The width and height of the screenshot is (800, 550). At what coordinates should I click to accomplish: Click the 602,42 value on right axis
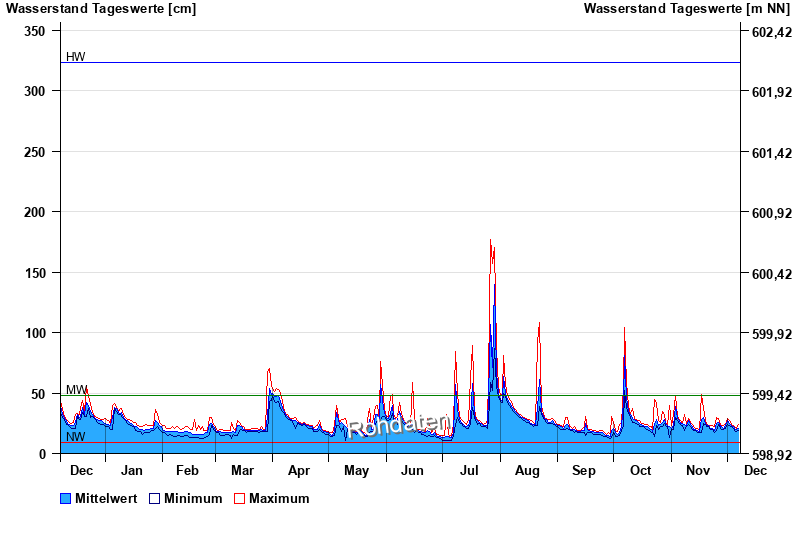[771, 32]
